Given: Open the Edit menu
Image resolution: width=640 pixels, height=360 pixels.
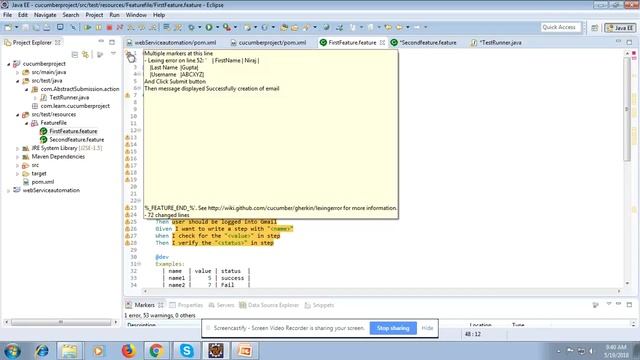Looking at the screenshot, I should point(23,15).
